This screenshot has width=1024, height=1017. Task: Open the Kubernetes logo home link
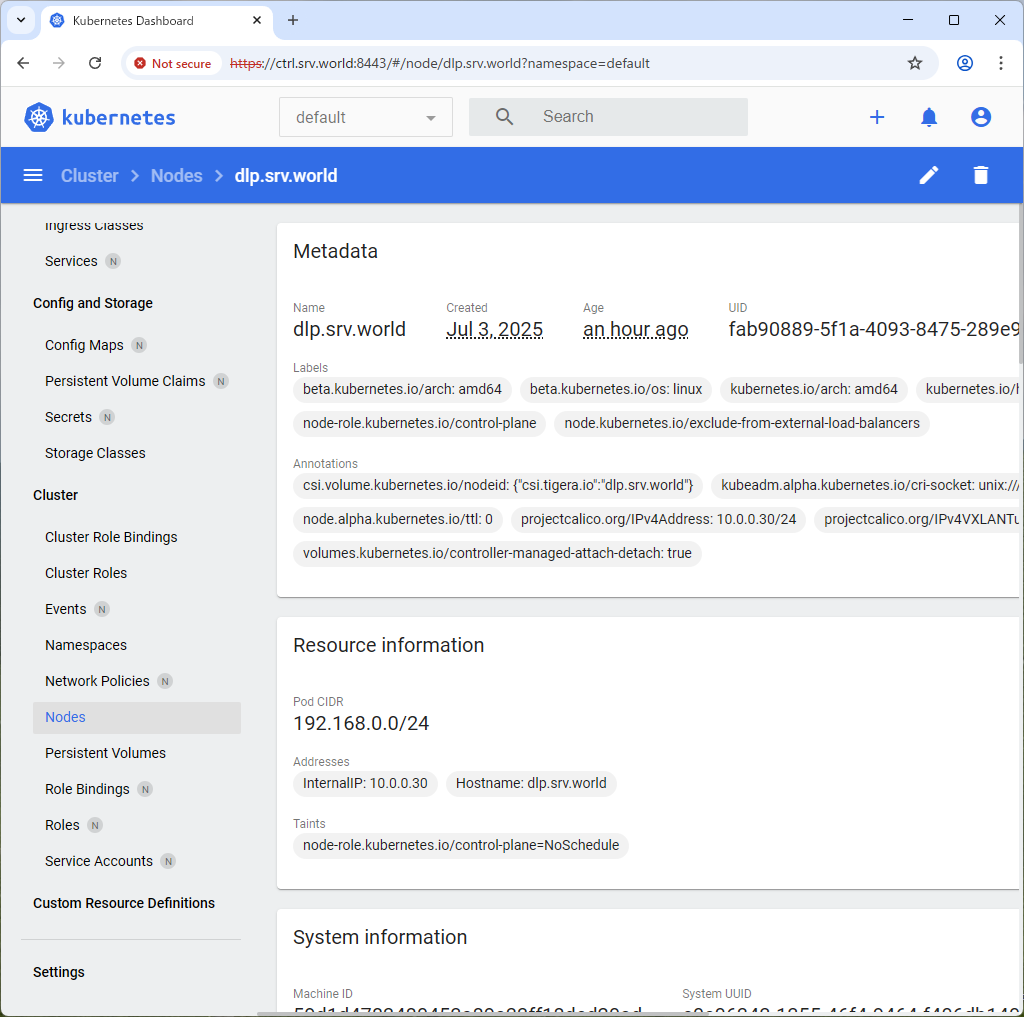pyautogui.click(x=99, y=118)
